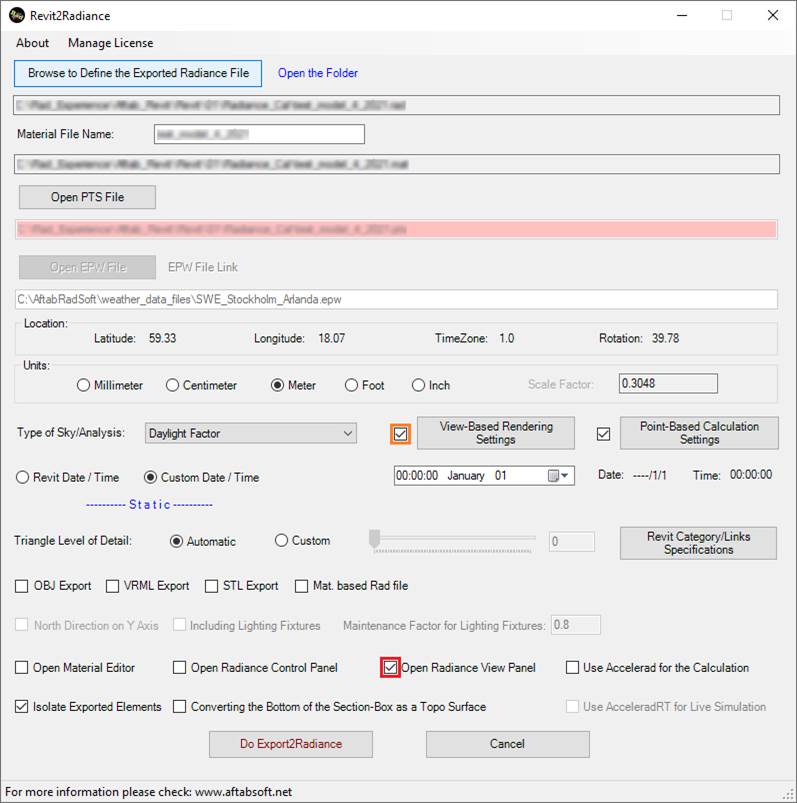Click the Longitude value 18.07
Image resolution: width=797 pixels, height=803 pixels.
[x=331, y=338]
